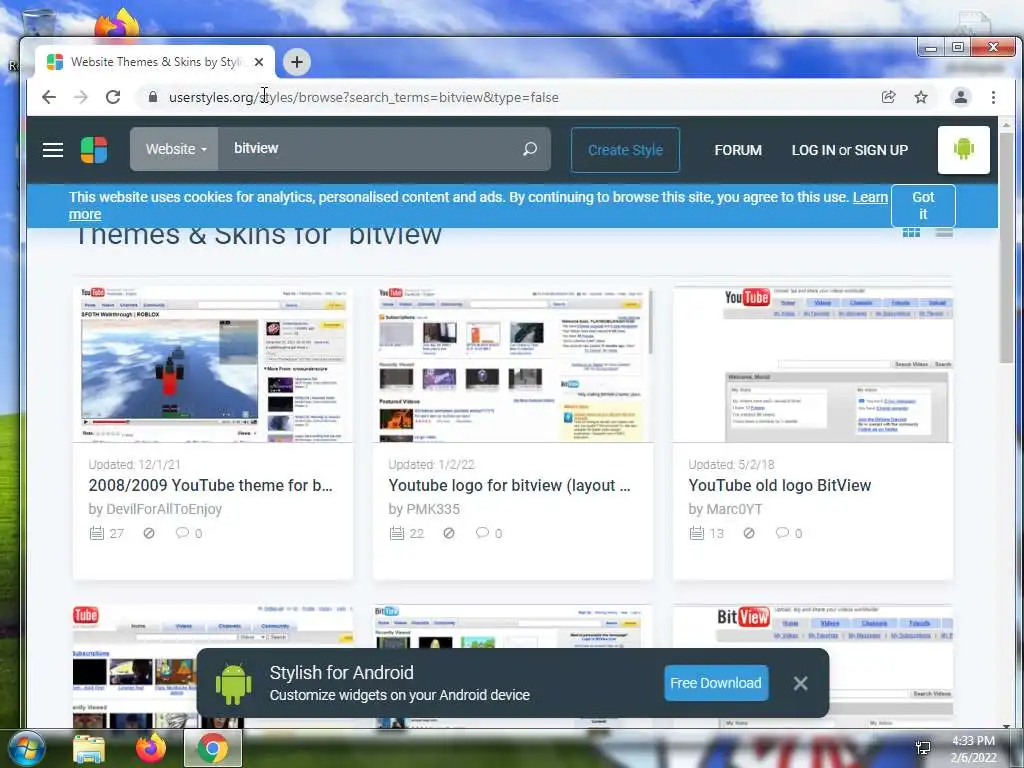Open a new tab with plus button
The width and height of the screenshot is (1024, 768).
pos(296,62)
